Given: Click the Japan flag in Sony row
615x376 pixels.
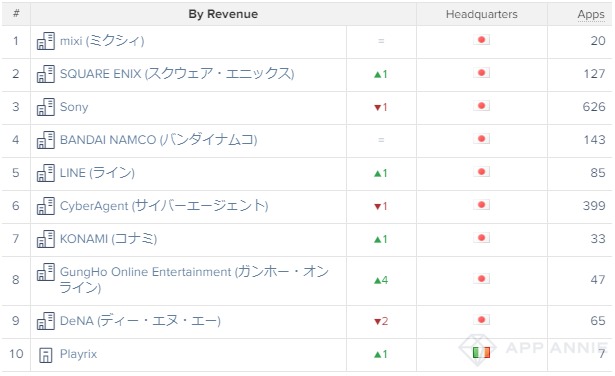Looking at the screenshot, I should tap(481, 105).
